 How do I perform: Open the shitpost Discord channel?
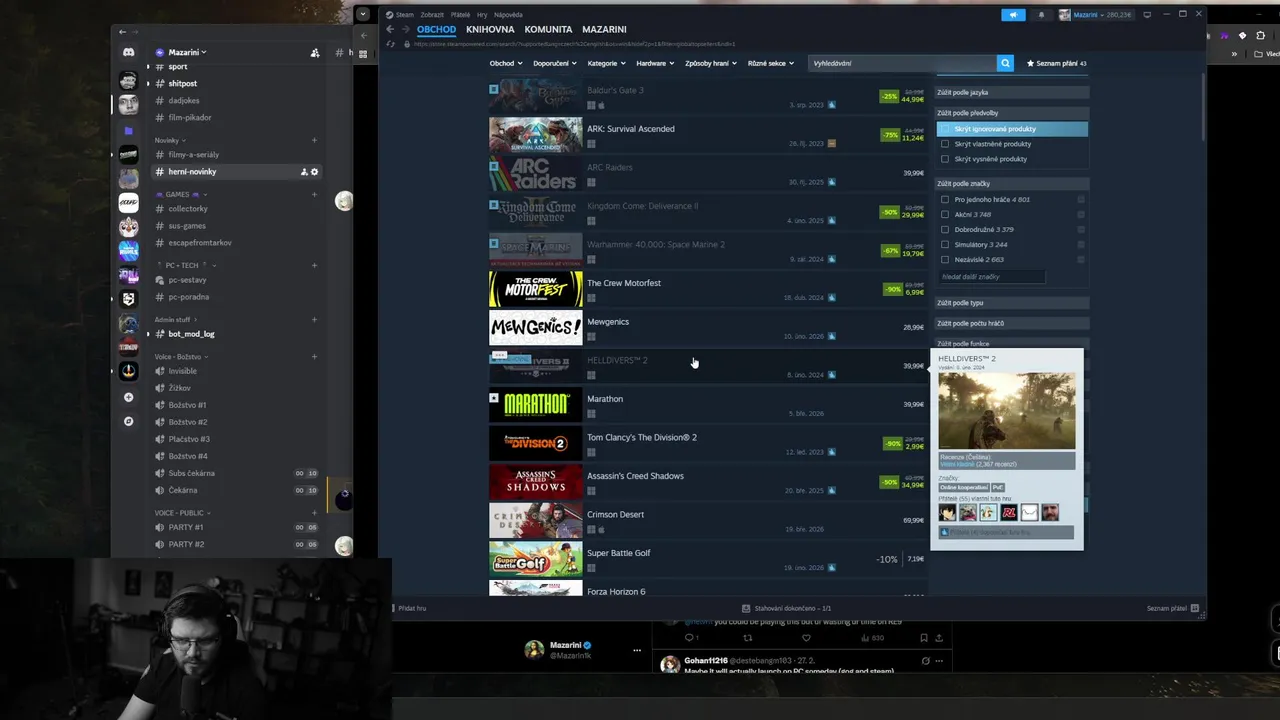182,84
